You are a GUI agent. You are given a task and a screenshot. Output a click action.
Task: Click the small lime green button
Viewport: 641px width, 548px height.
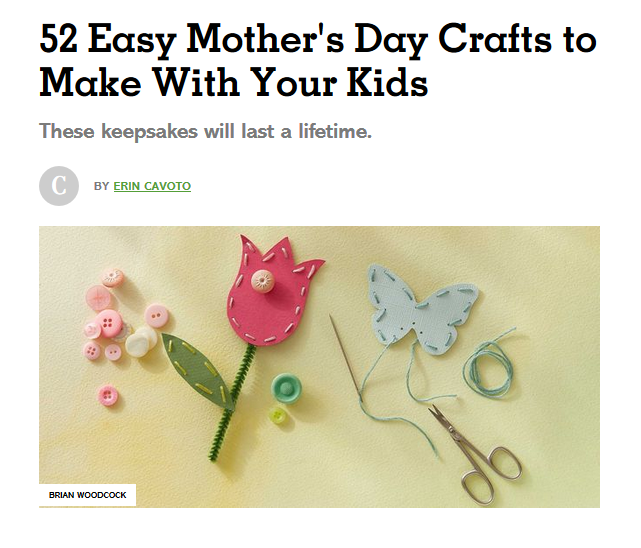[x=278, y=416]
